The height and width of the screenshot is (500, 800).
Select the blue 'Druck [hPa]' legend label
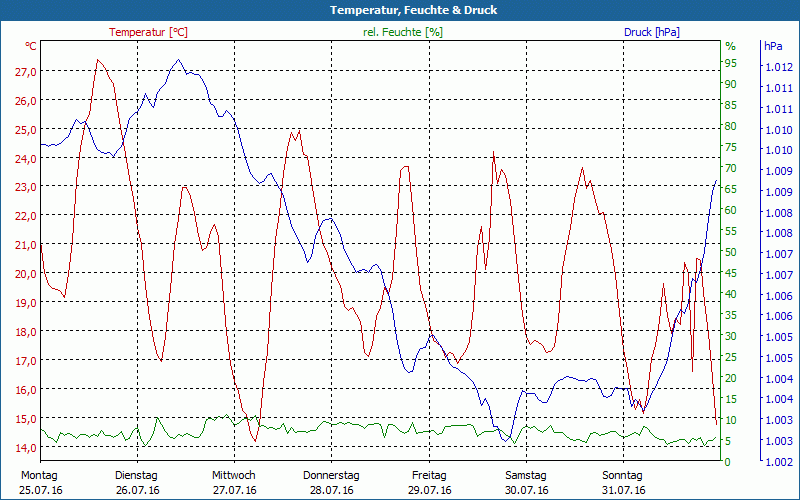tap(652, 32)
